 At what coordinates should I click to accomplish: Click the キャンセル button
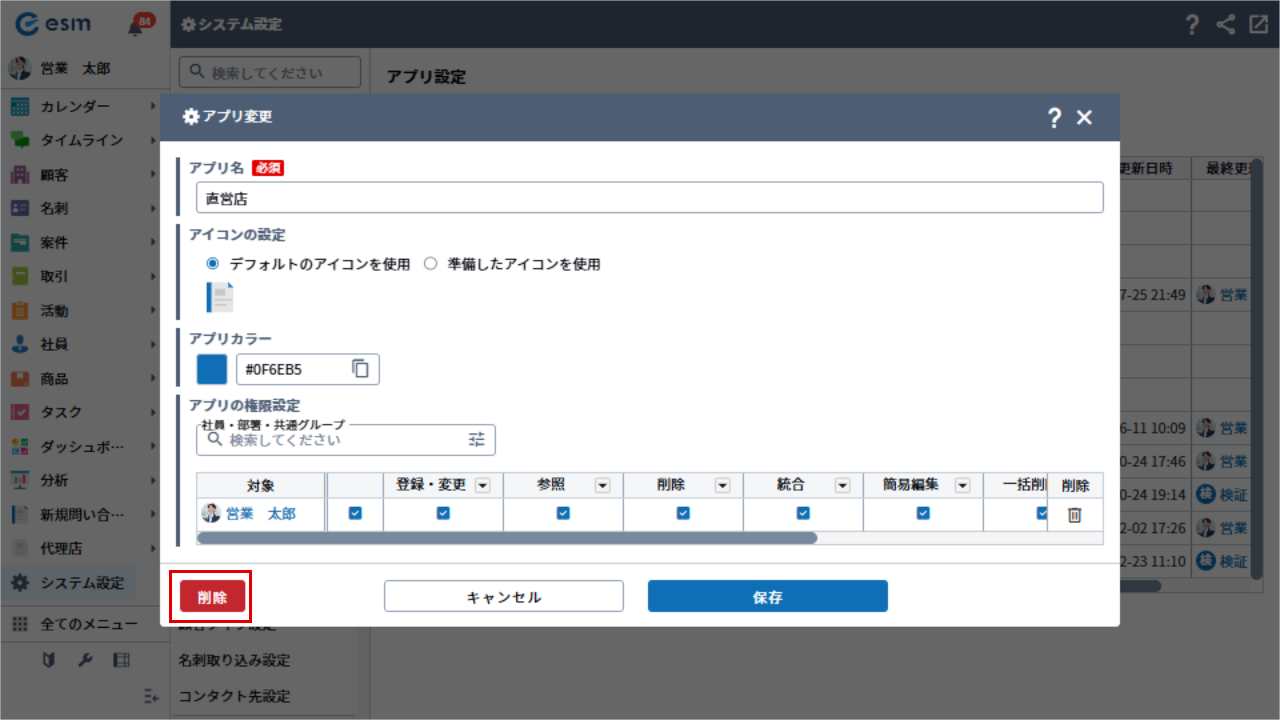tap(504, 597)
